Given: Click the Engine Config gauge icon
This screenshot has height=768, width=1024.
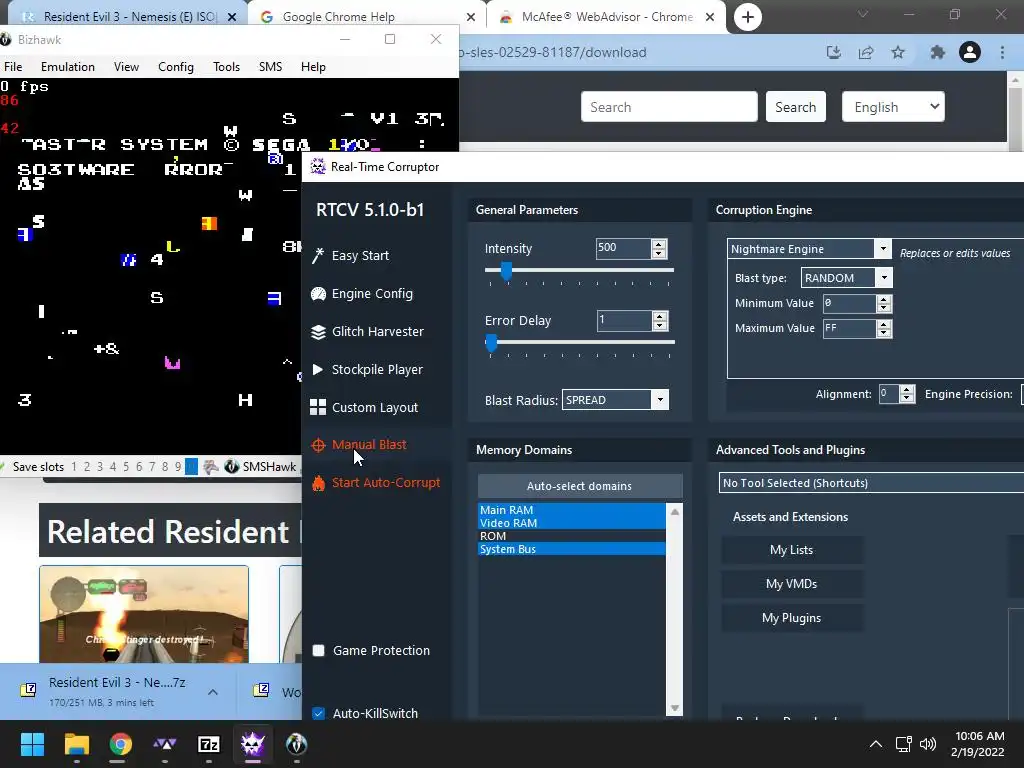Looking at the screenshot, I should pyautogui.click(x=318, y=294).
